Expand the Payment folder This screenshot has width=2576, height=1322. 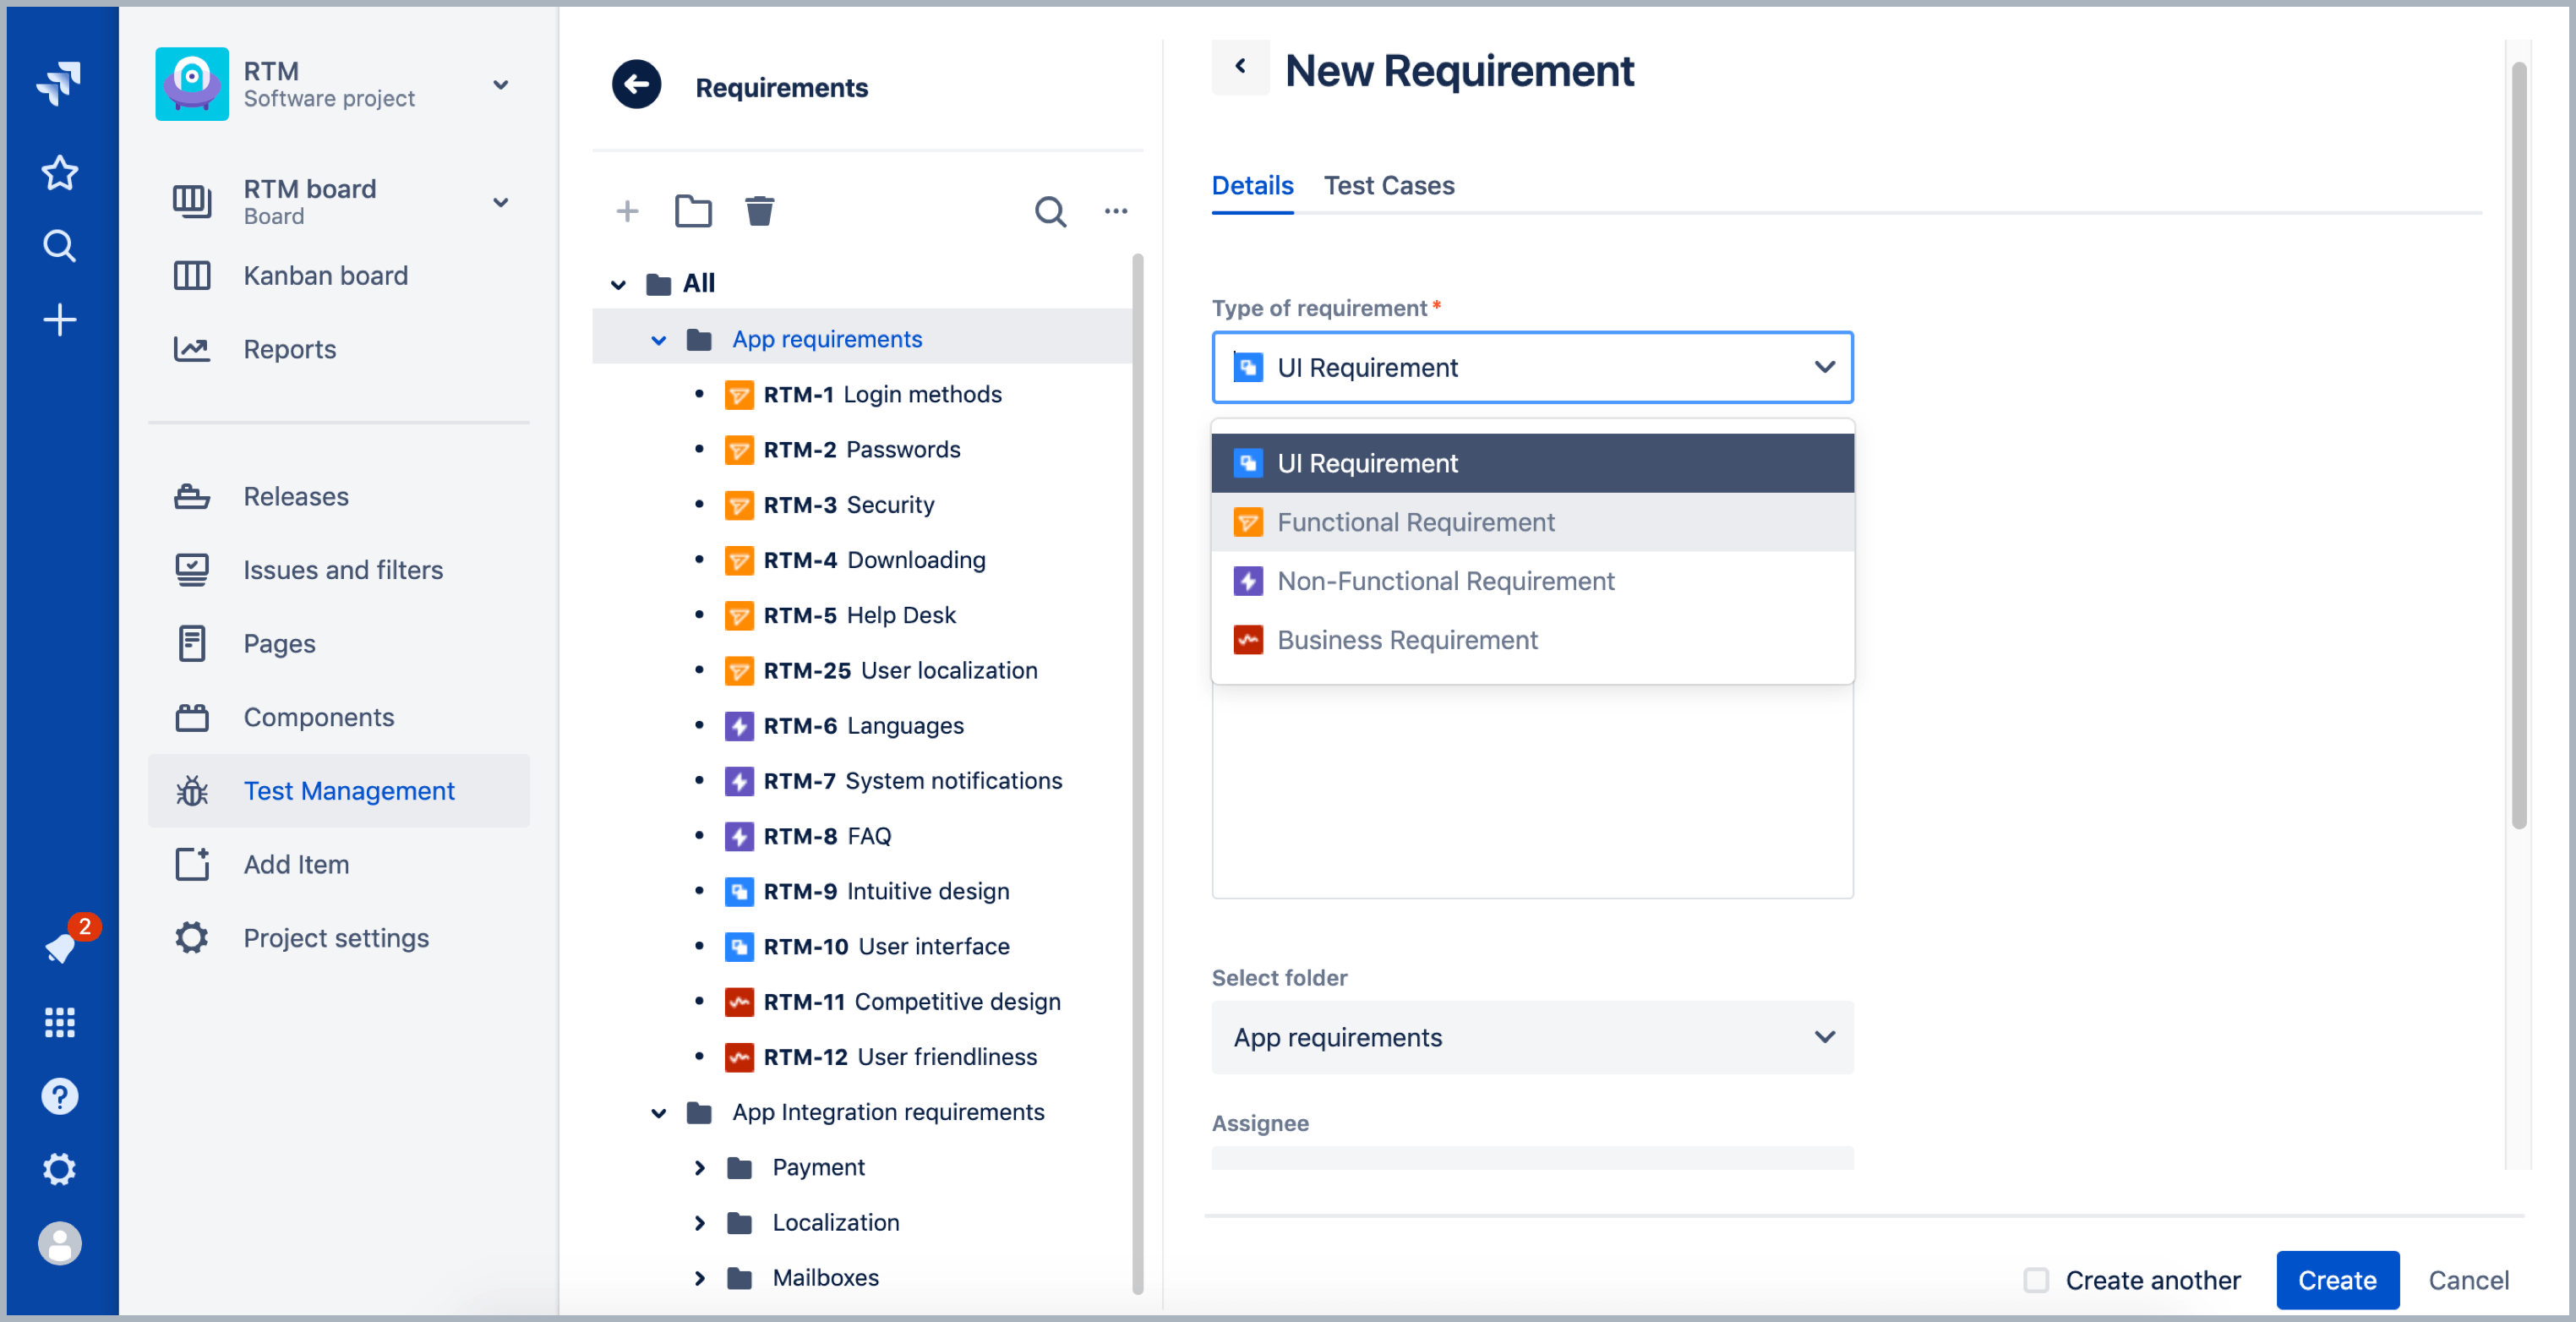[700, 1167]
